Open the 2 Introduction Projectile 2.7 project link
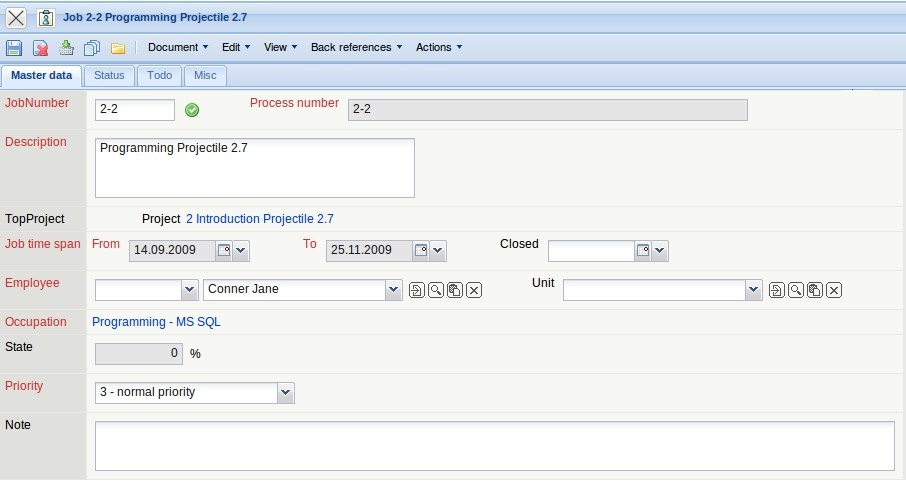Viewport: 906px width, 483px height. click(x=259, y=219)
